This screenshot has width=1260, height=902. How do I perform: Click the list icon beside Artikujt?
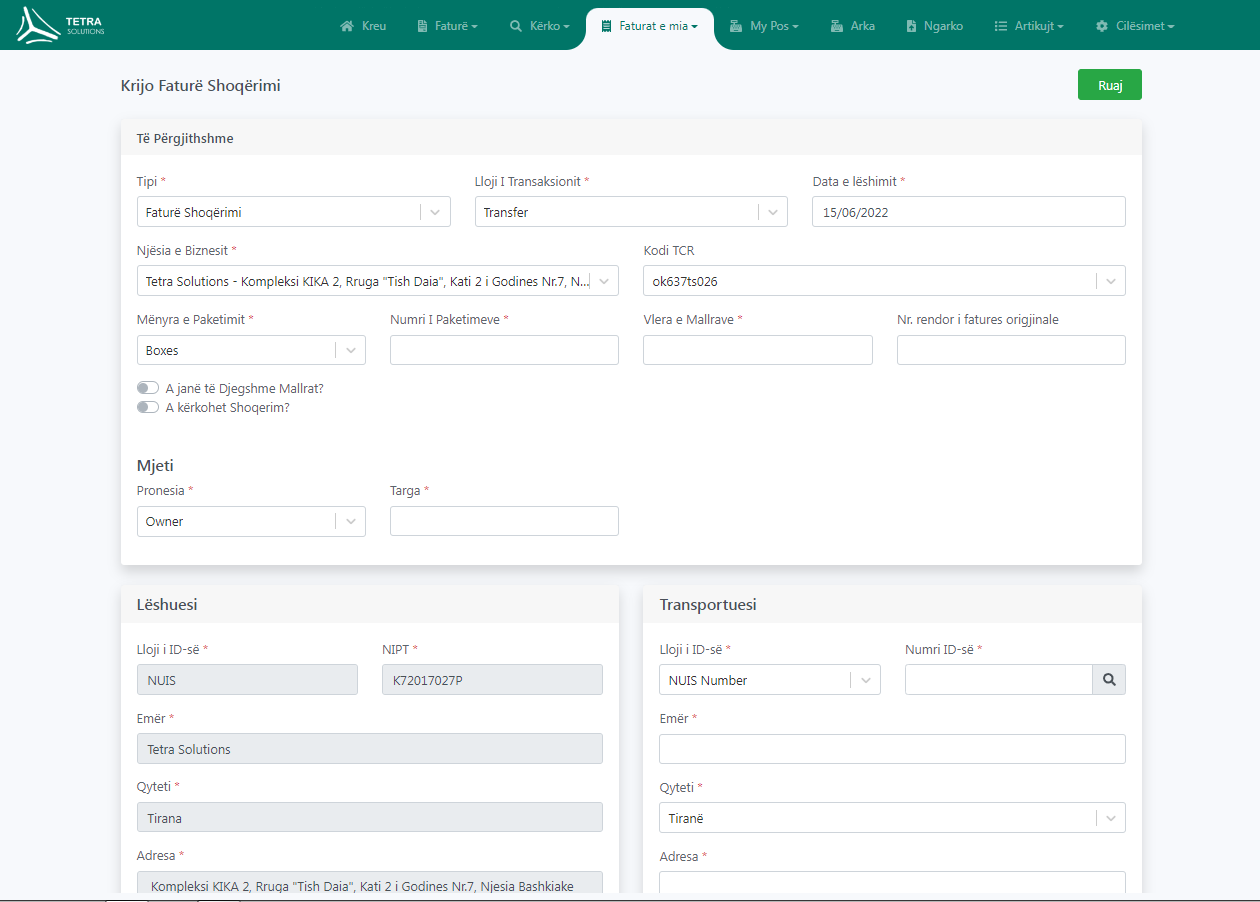[x=1000, y=26]
